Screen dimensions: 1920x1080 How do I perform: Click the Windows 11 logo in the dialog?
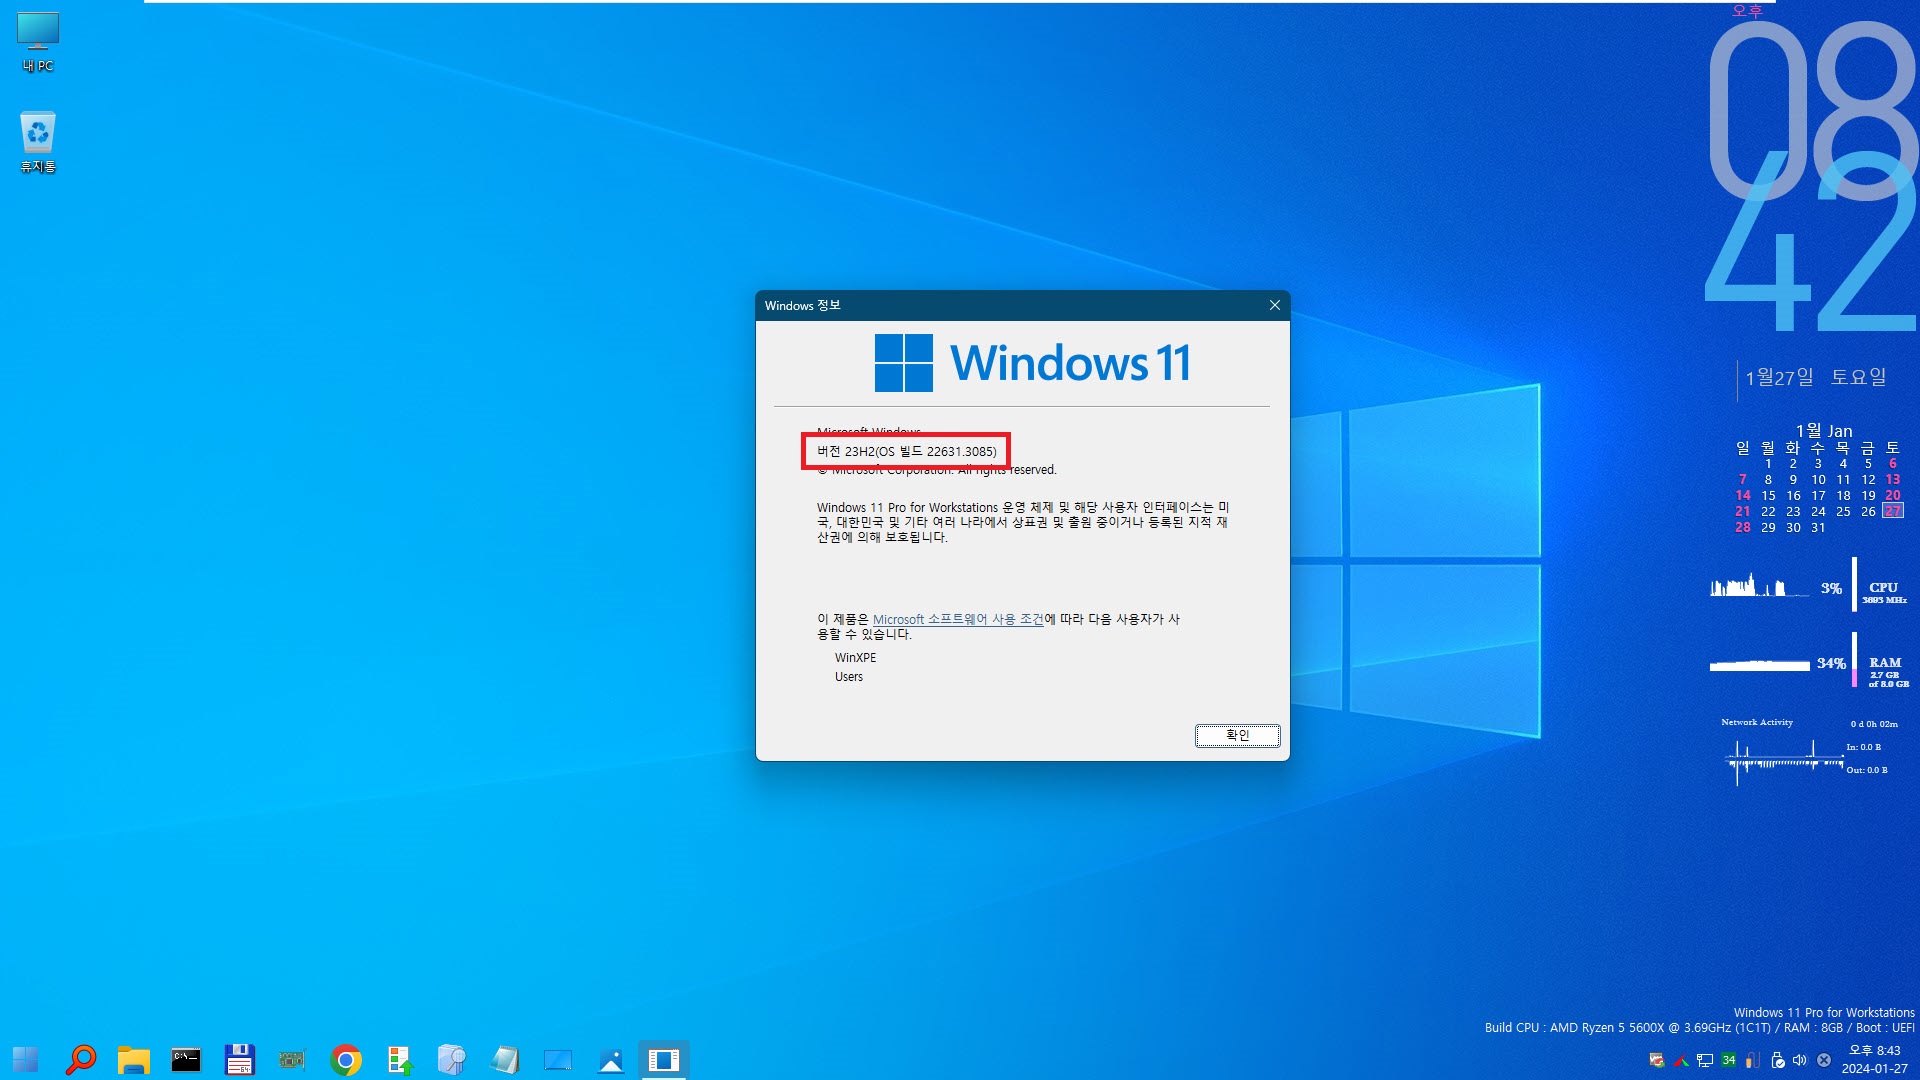[x=1032, y=362]
